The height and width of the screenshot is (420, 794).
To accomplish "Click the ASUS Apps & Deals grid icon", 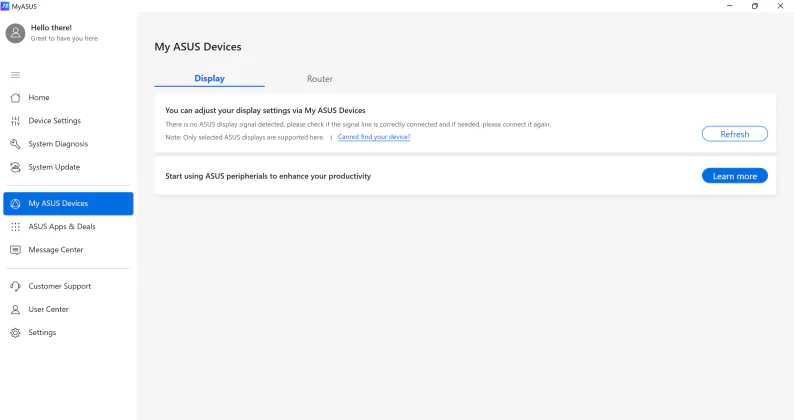I will coord(16,227).
